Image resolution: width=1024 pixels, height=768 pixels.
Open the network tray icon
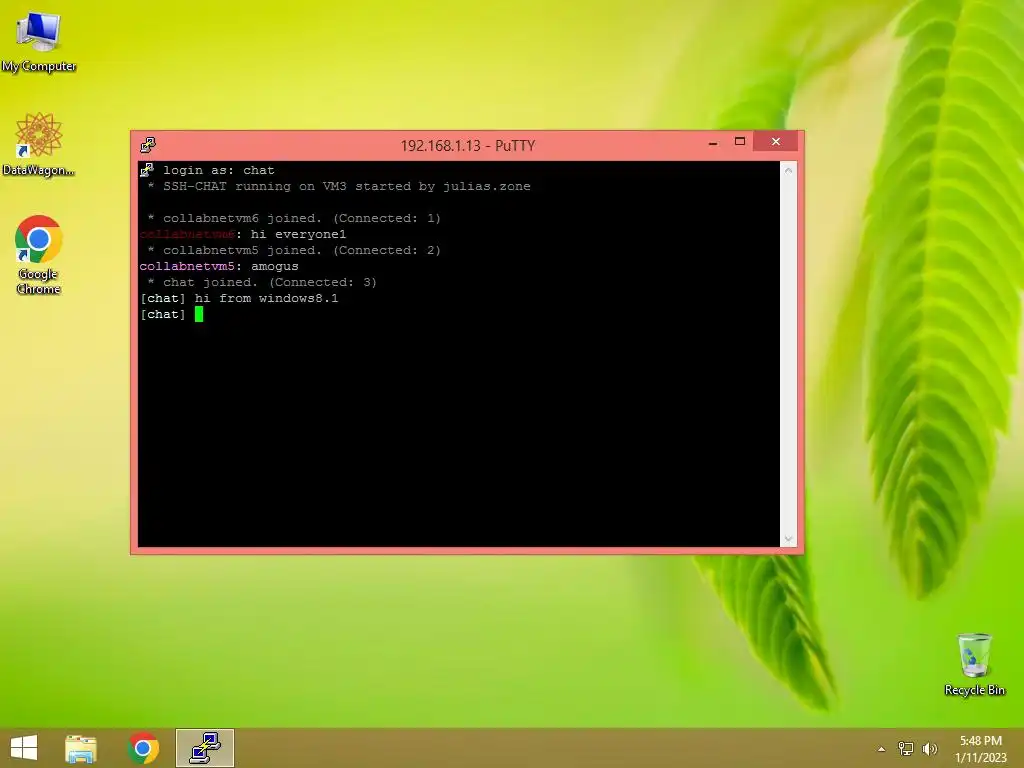point(906,749)
